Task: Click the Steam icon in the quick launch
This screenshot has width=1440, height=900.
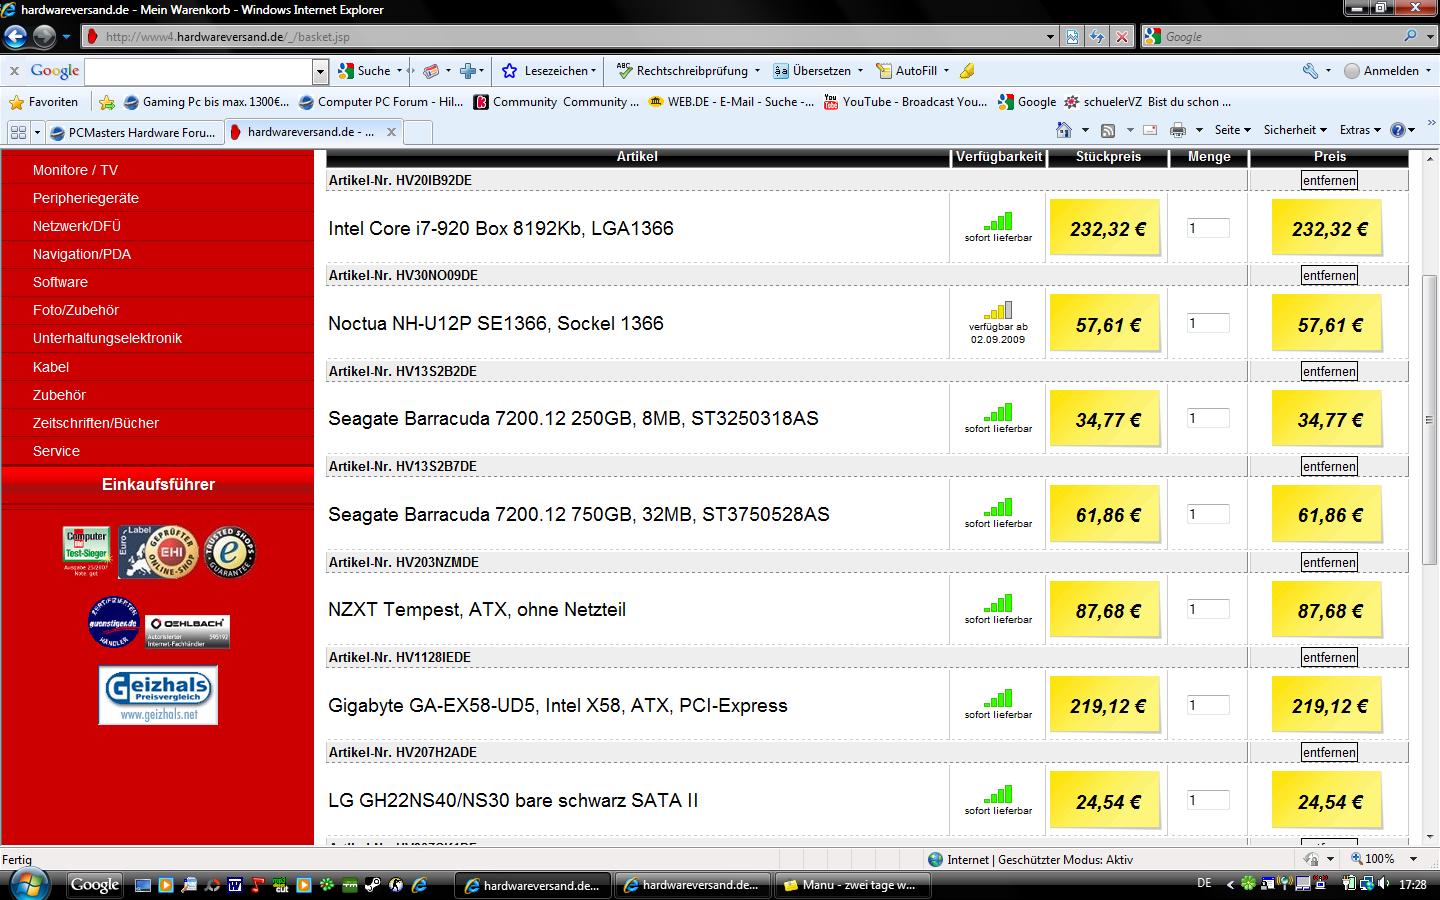Action: click(x=372, y=885)
